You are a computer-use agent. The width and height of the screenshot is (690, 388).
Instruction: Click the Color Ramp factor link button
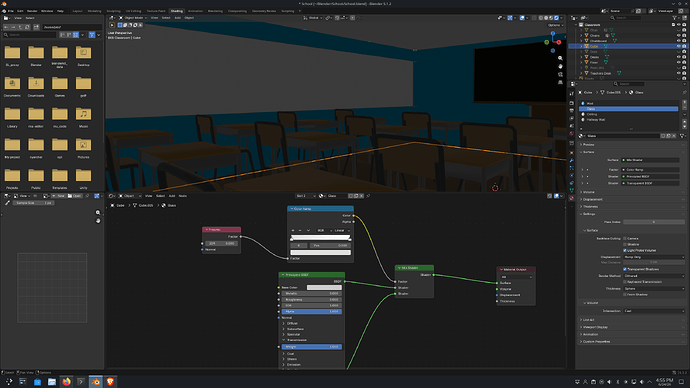(650, 170)
